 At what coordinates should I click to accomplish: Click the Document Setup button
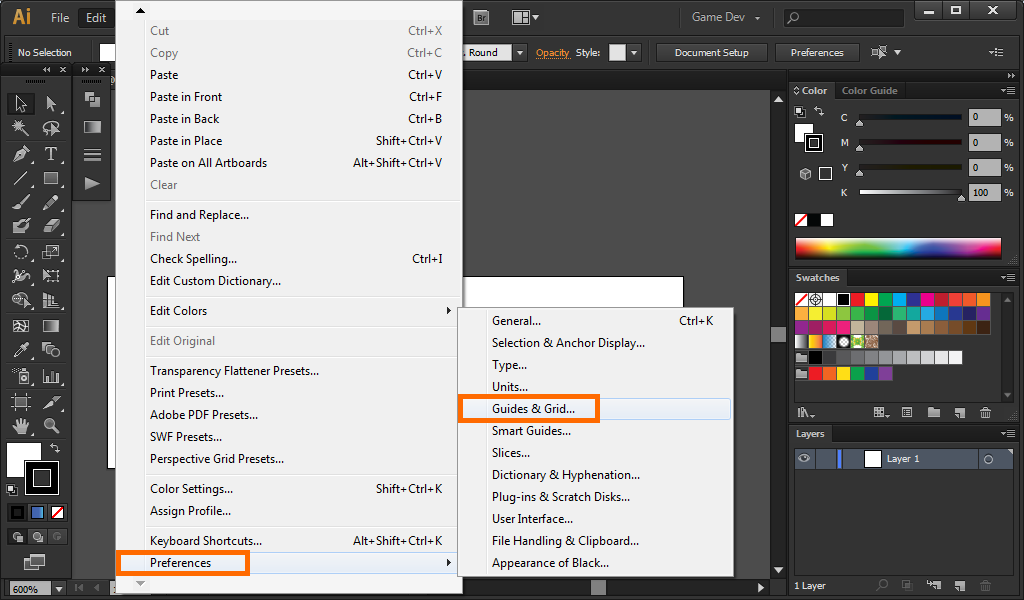pyautogui.click(x=711, y=53)
